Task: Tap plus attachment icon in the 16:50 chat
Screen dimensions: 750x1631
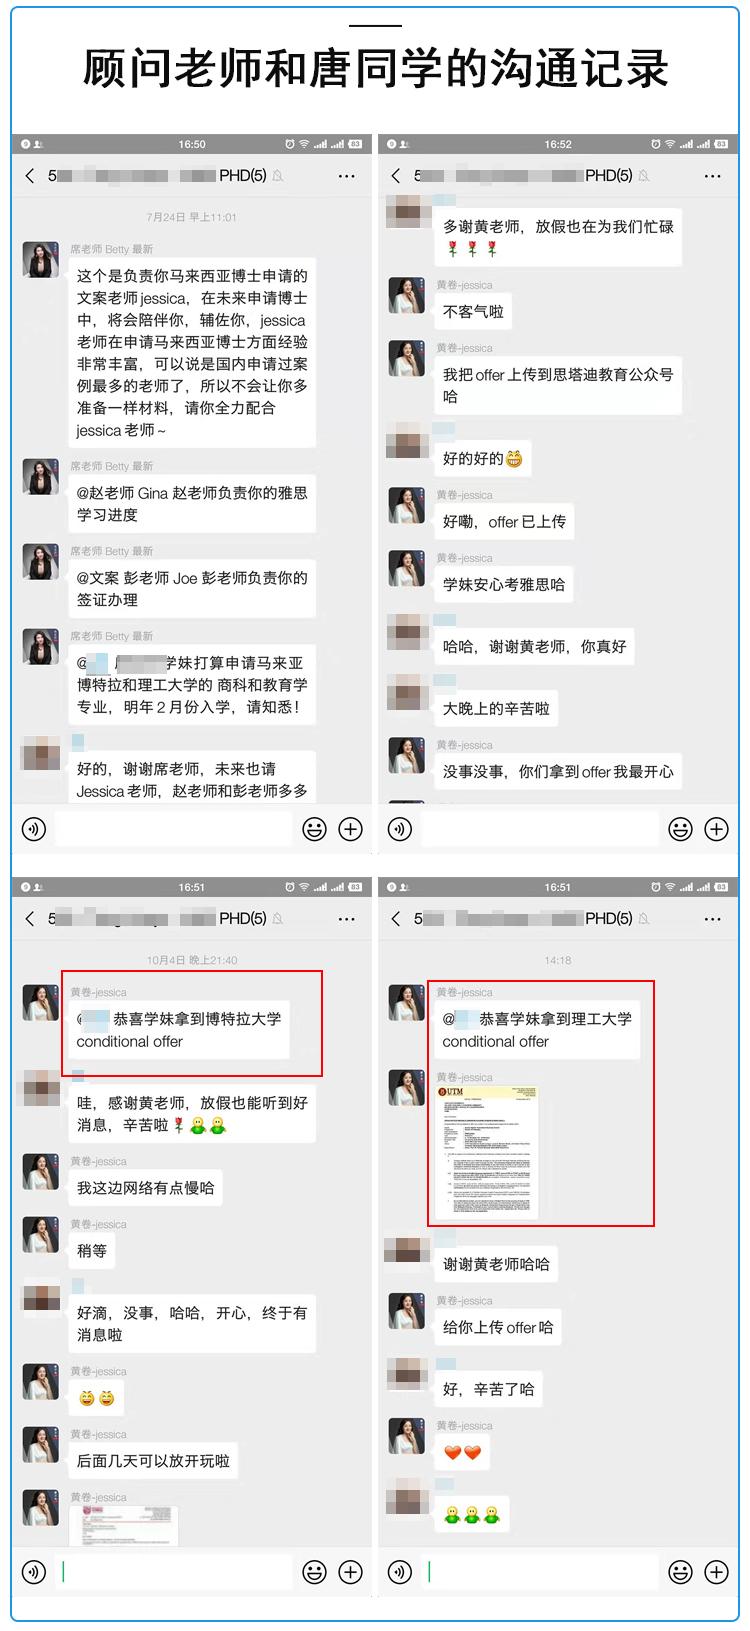Action: click(x=350, y=829)
